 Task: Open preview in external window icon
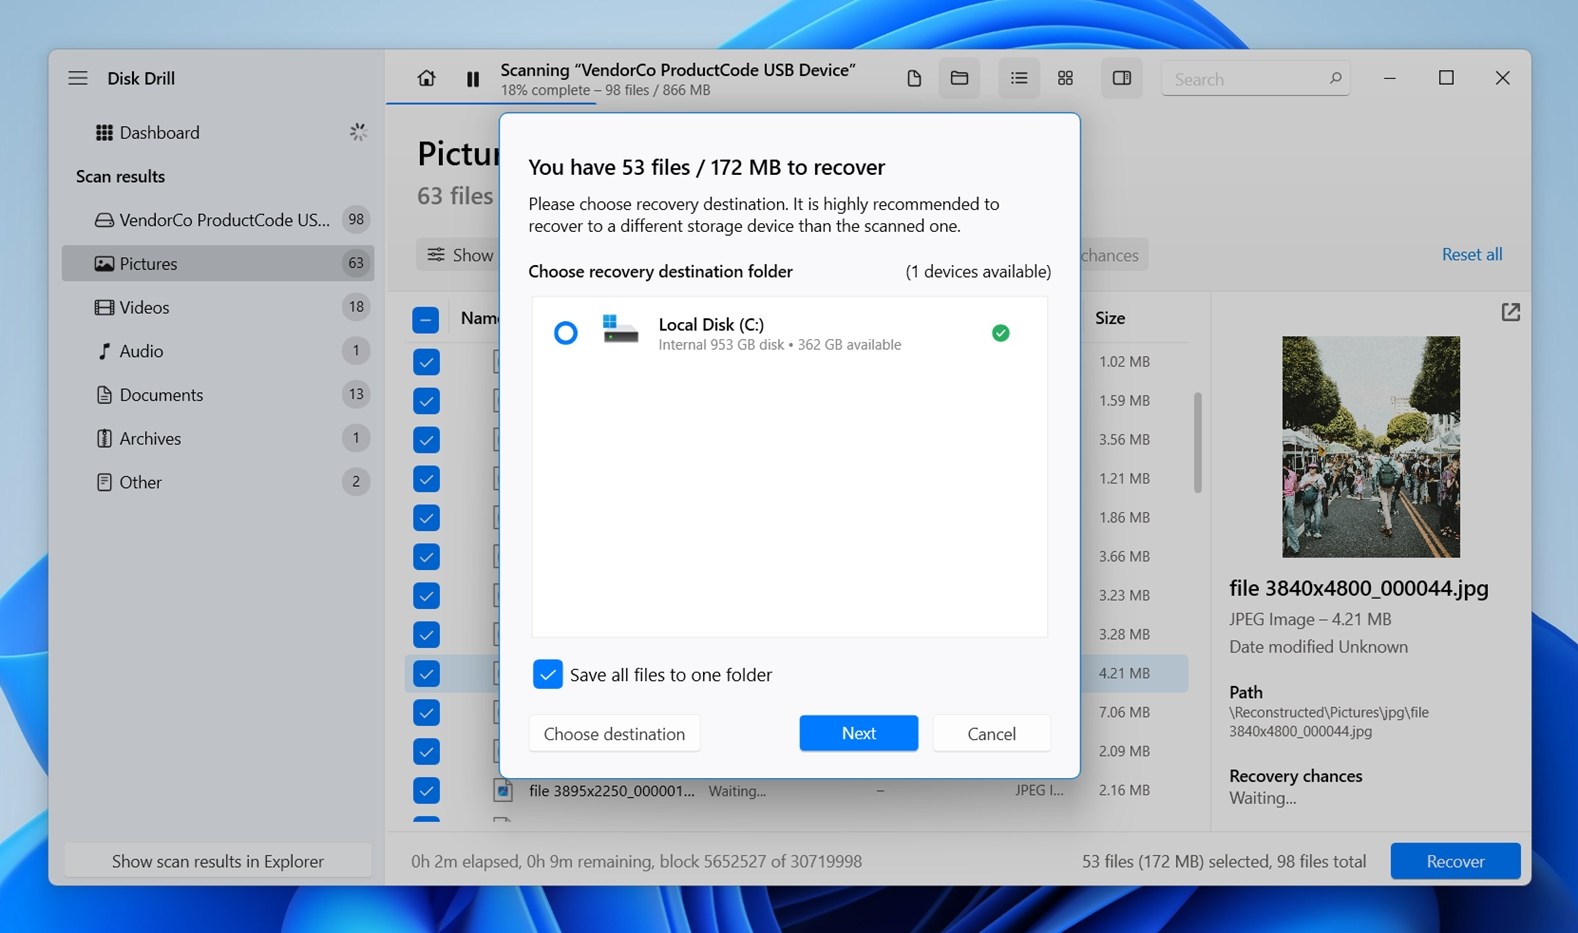pyautogui.click(x=1510, y=312)
